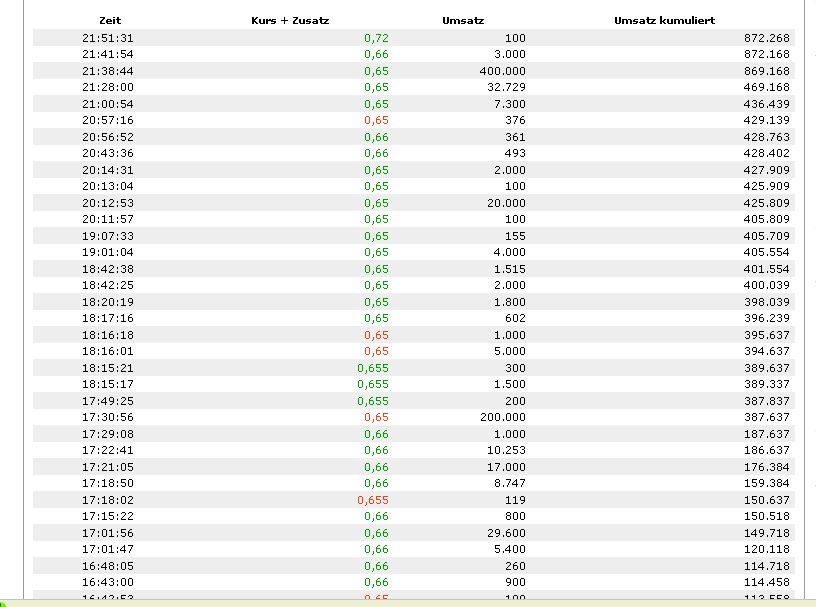Click the Umsatz kumuliert column header
The width and height of the screenshot is (816, 607).
[665, 21]
